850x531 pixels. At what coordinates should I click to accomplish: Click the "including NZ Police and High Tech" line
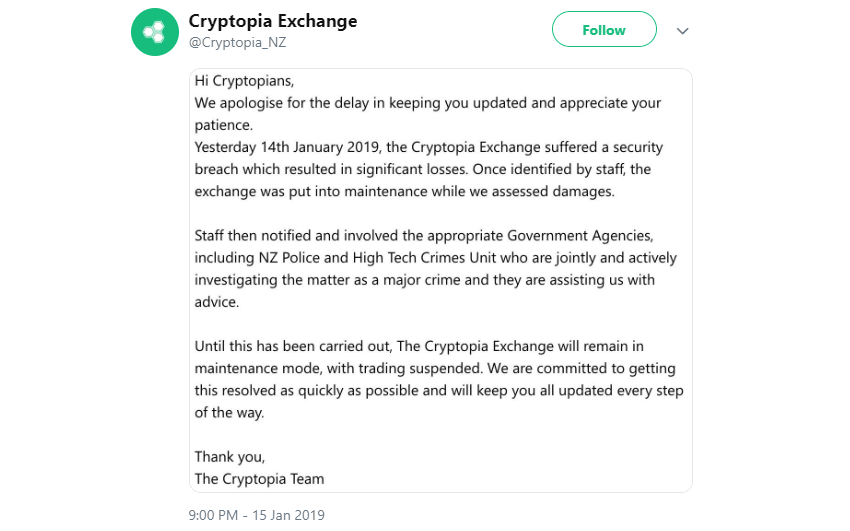435,257
